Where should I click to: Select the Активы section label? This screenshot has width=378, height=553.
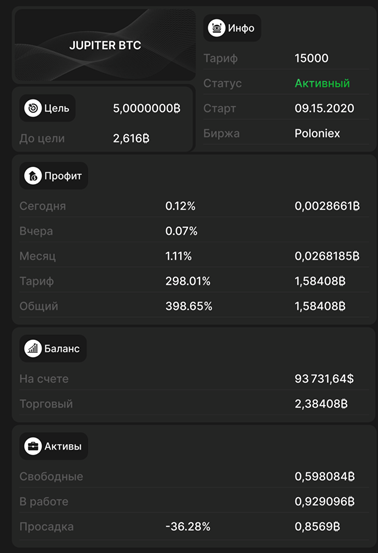click(x=63, y=446)
